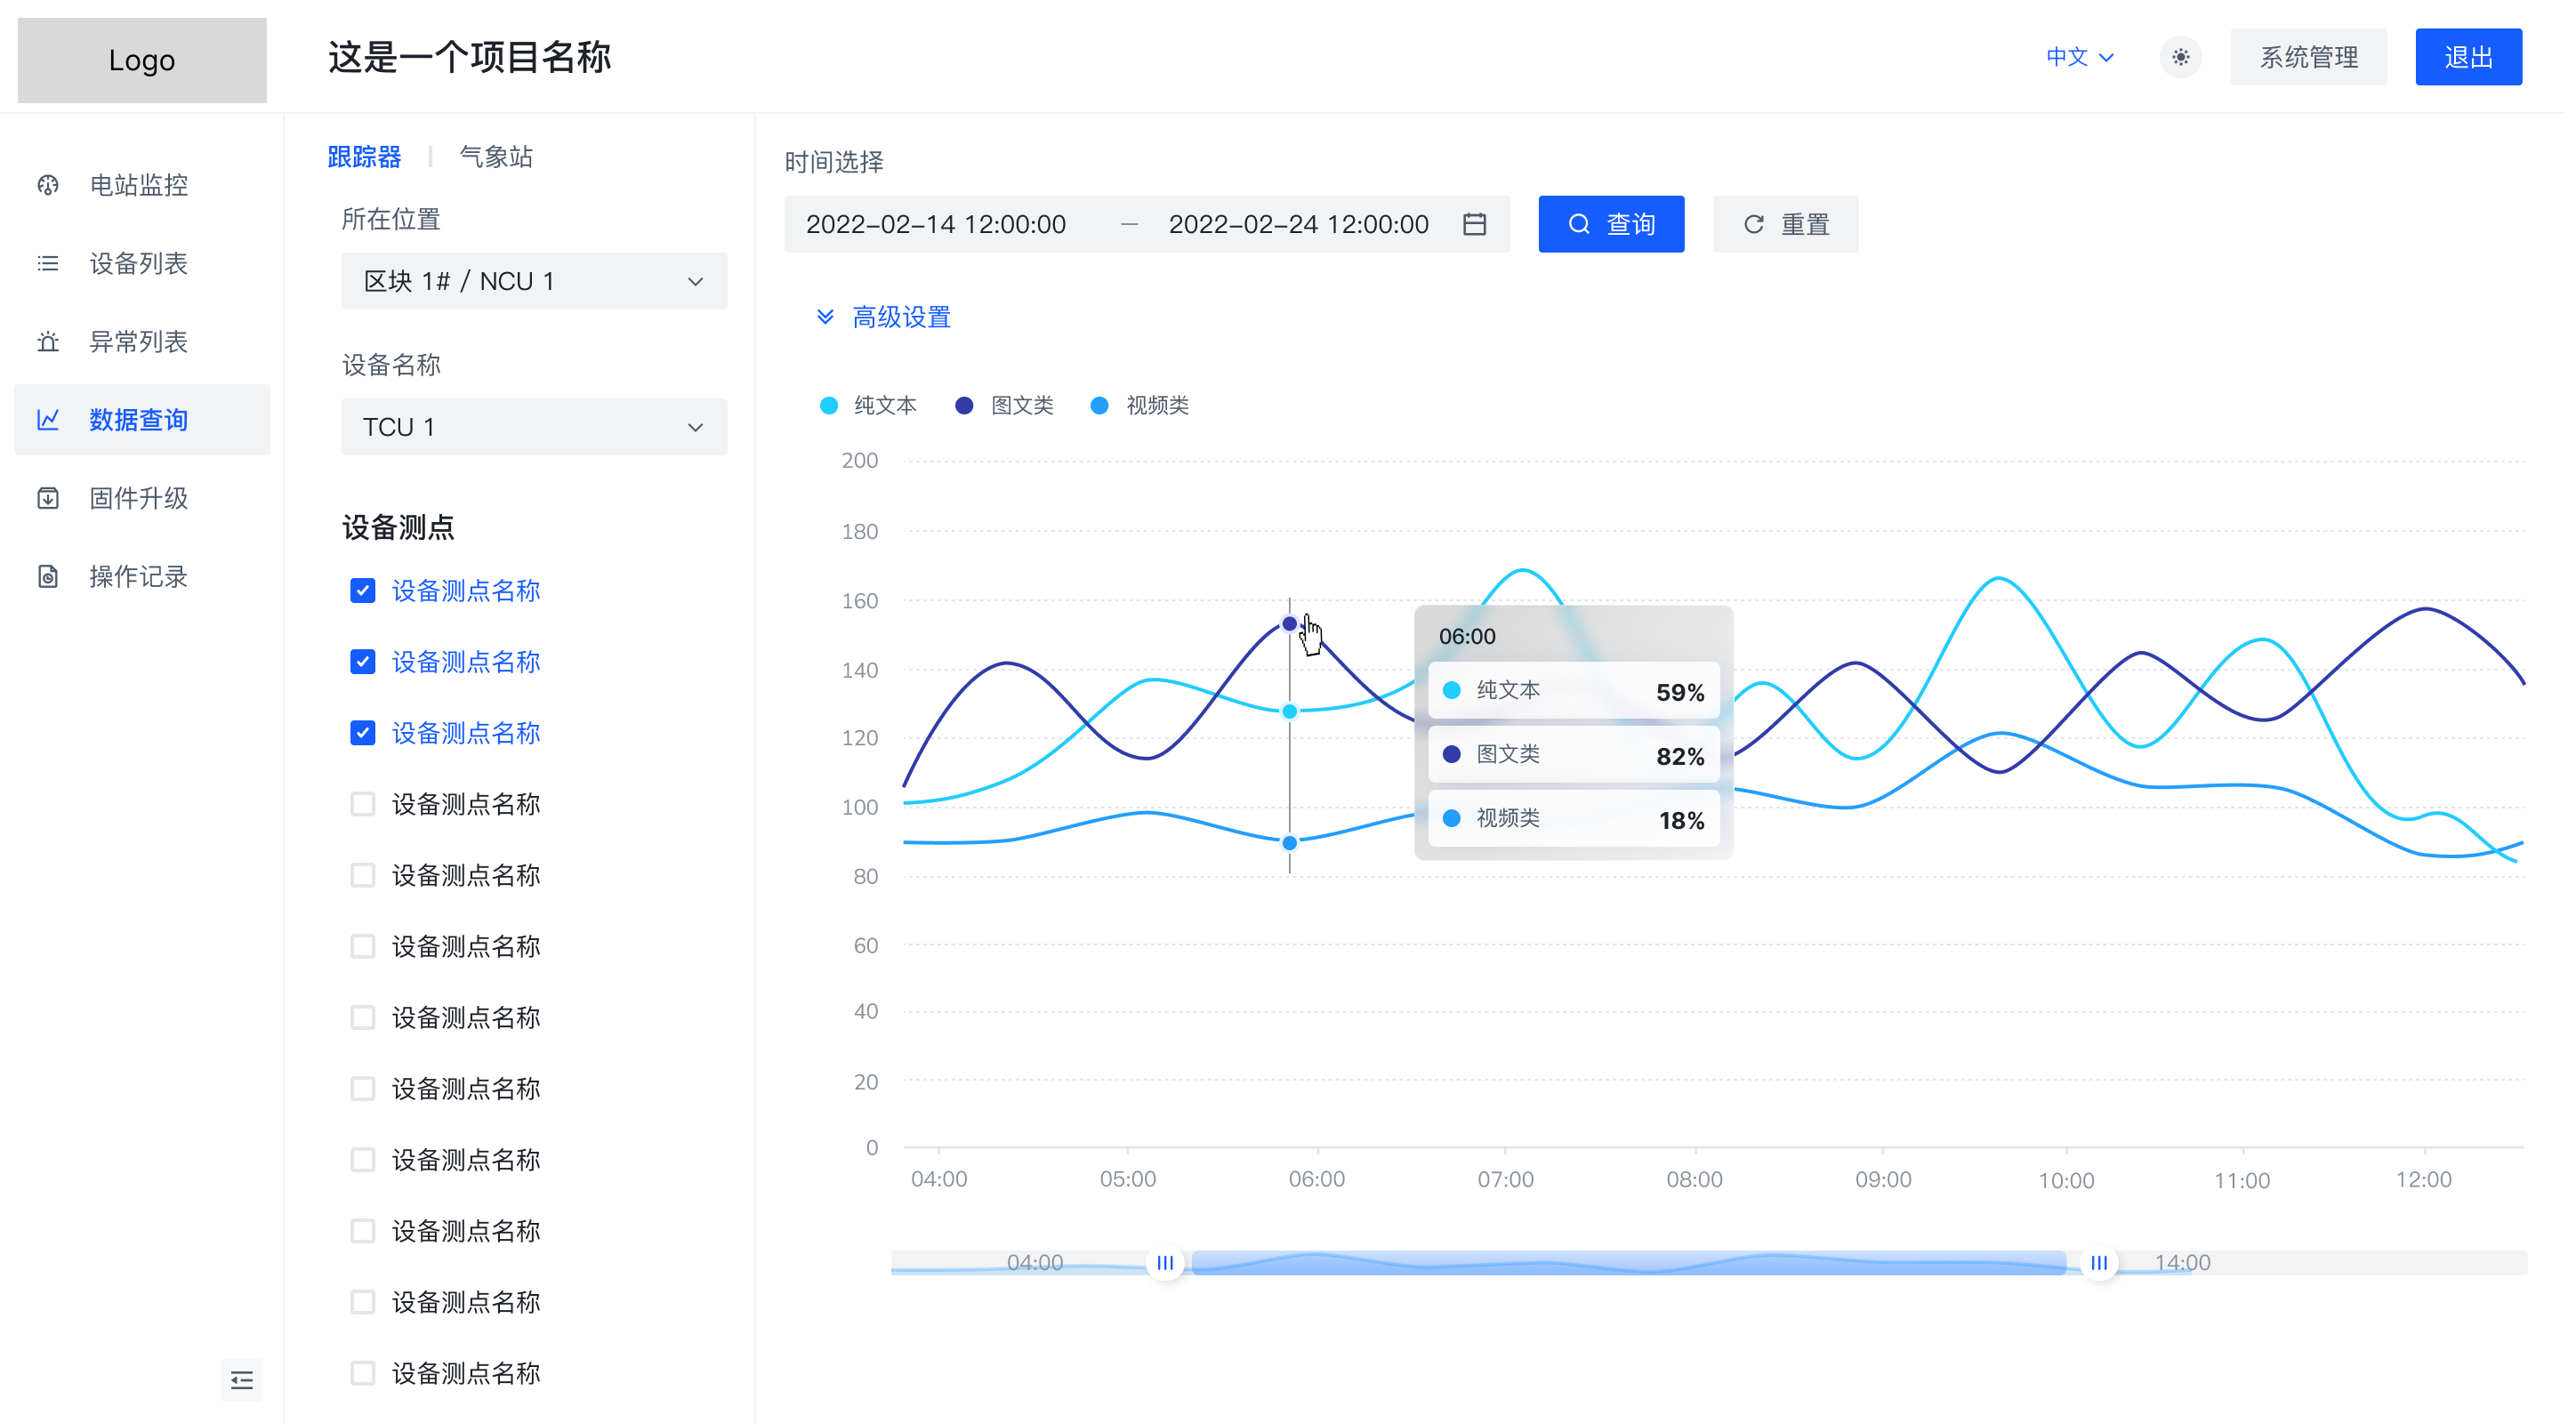Click the 07:00 x-axis label
This screenshot has width=2576, height=1423.
click(x=1505, y=1179)
